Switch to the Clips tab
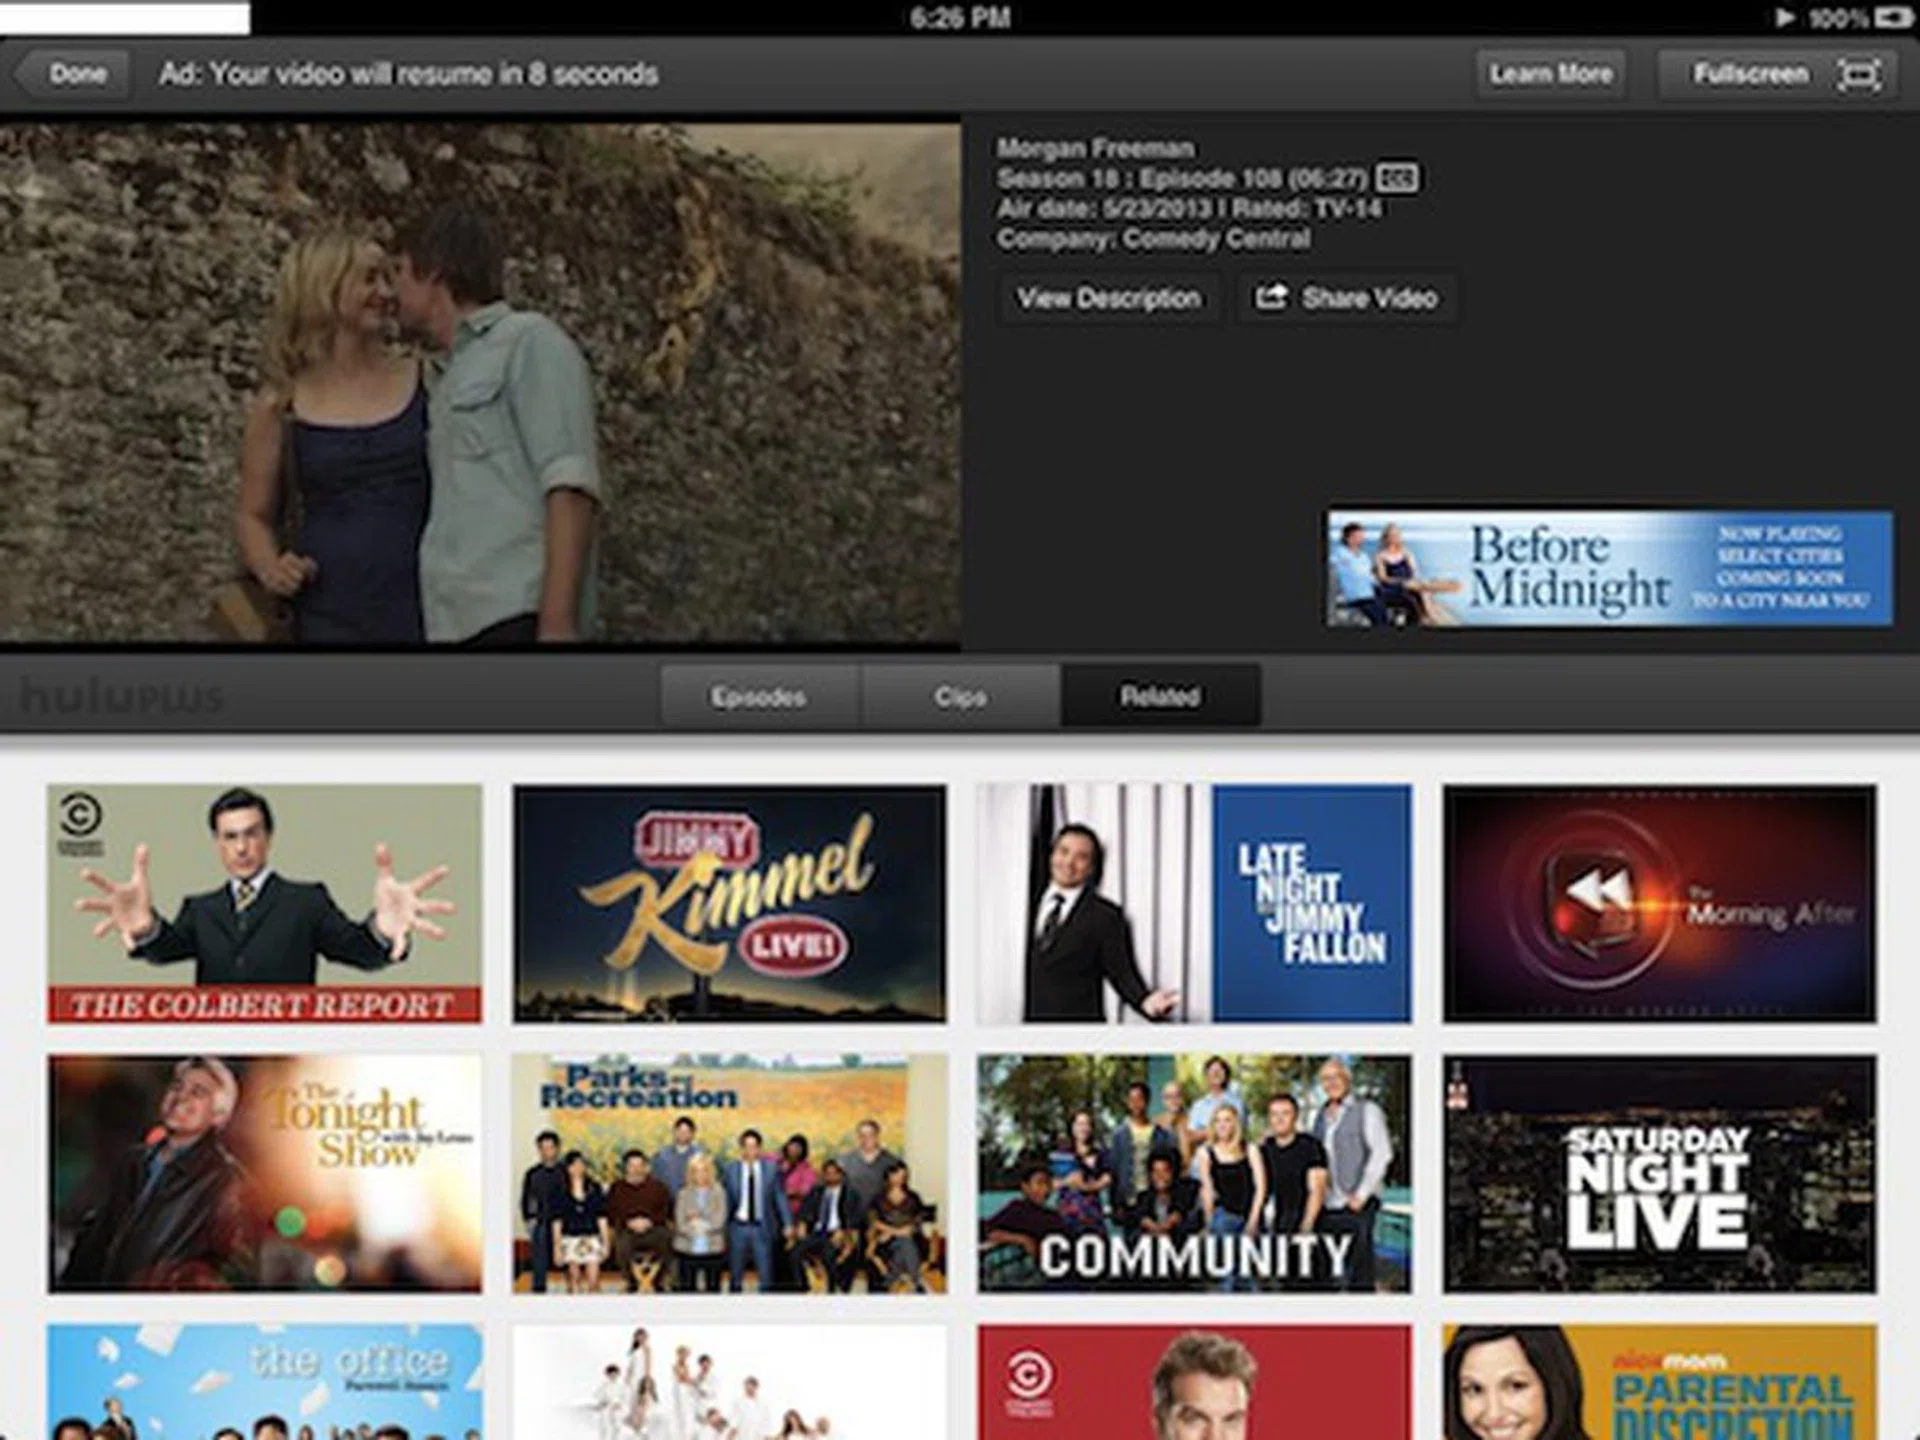This screenshot has width=1920, height=1440. click(x=960, y=696)
